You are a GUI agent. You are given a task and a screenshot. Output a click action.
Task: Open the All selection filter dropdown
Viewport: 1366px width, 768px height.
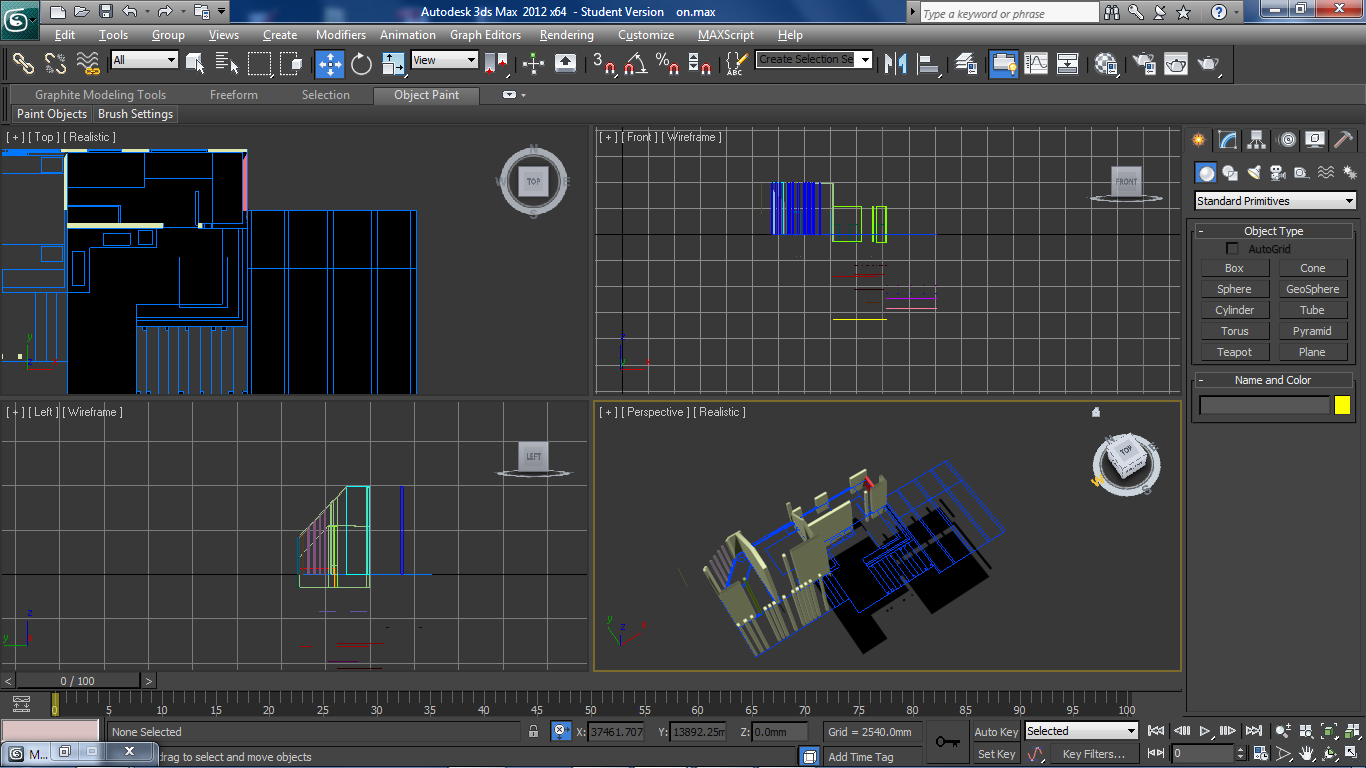pos(143,60)
